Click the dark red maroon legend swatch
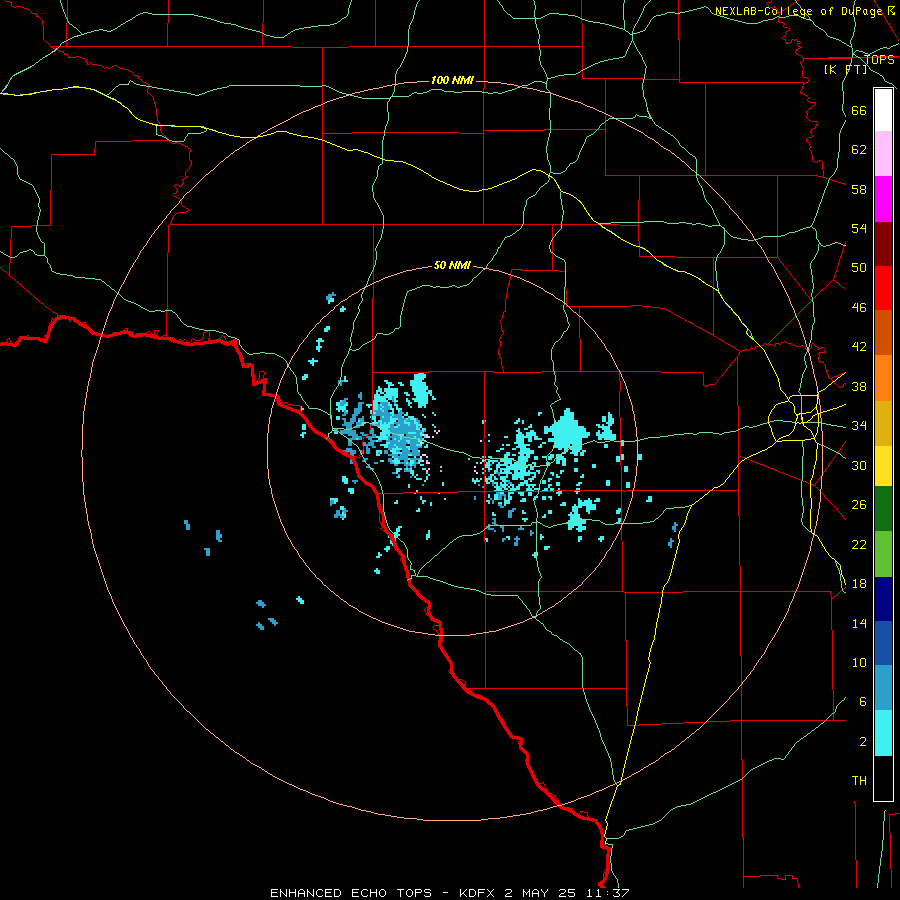 883,243
